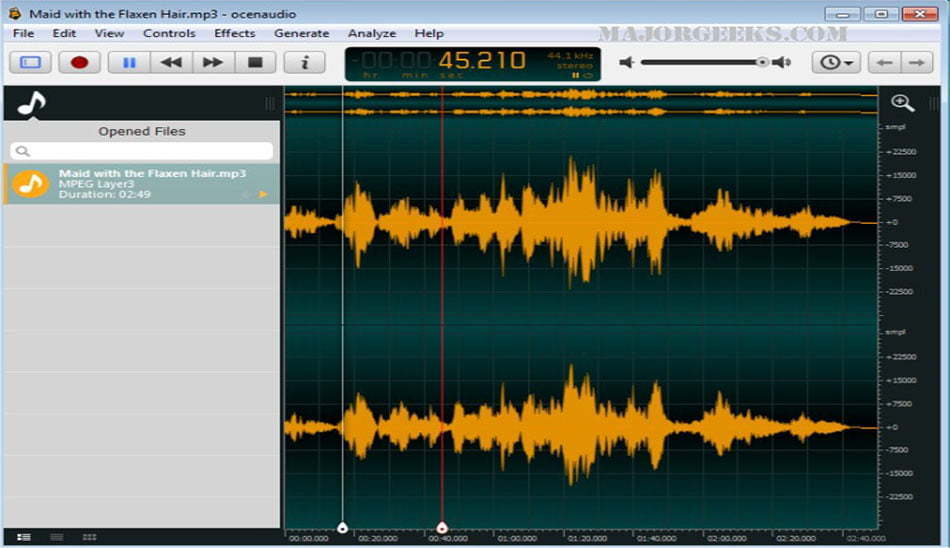This screenshot has width=950, height=548.
Task: Click 02:20.000 on the time ruler
Action: (x=797, y=538)
